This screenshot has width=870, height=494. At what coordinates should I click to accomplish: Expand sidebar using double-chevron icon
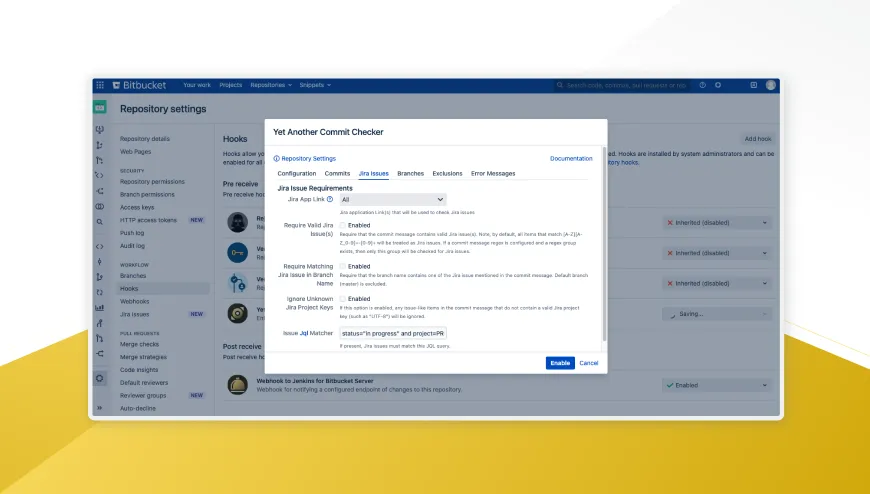click(100, 408)
